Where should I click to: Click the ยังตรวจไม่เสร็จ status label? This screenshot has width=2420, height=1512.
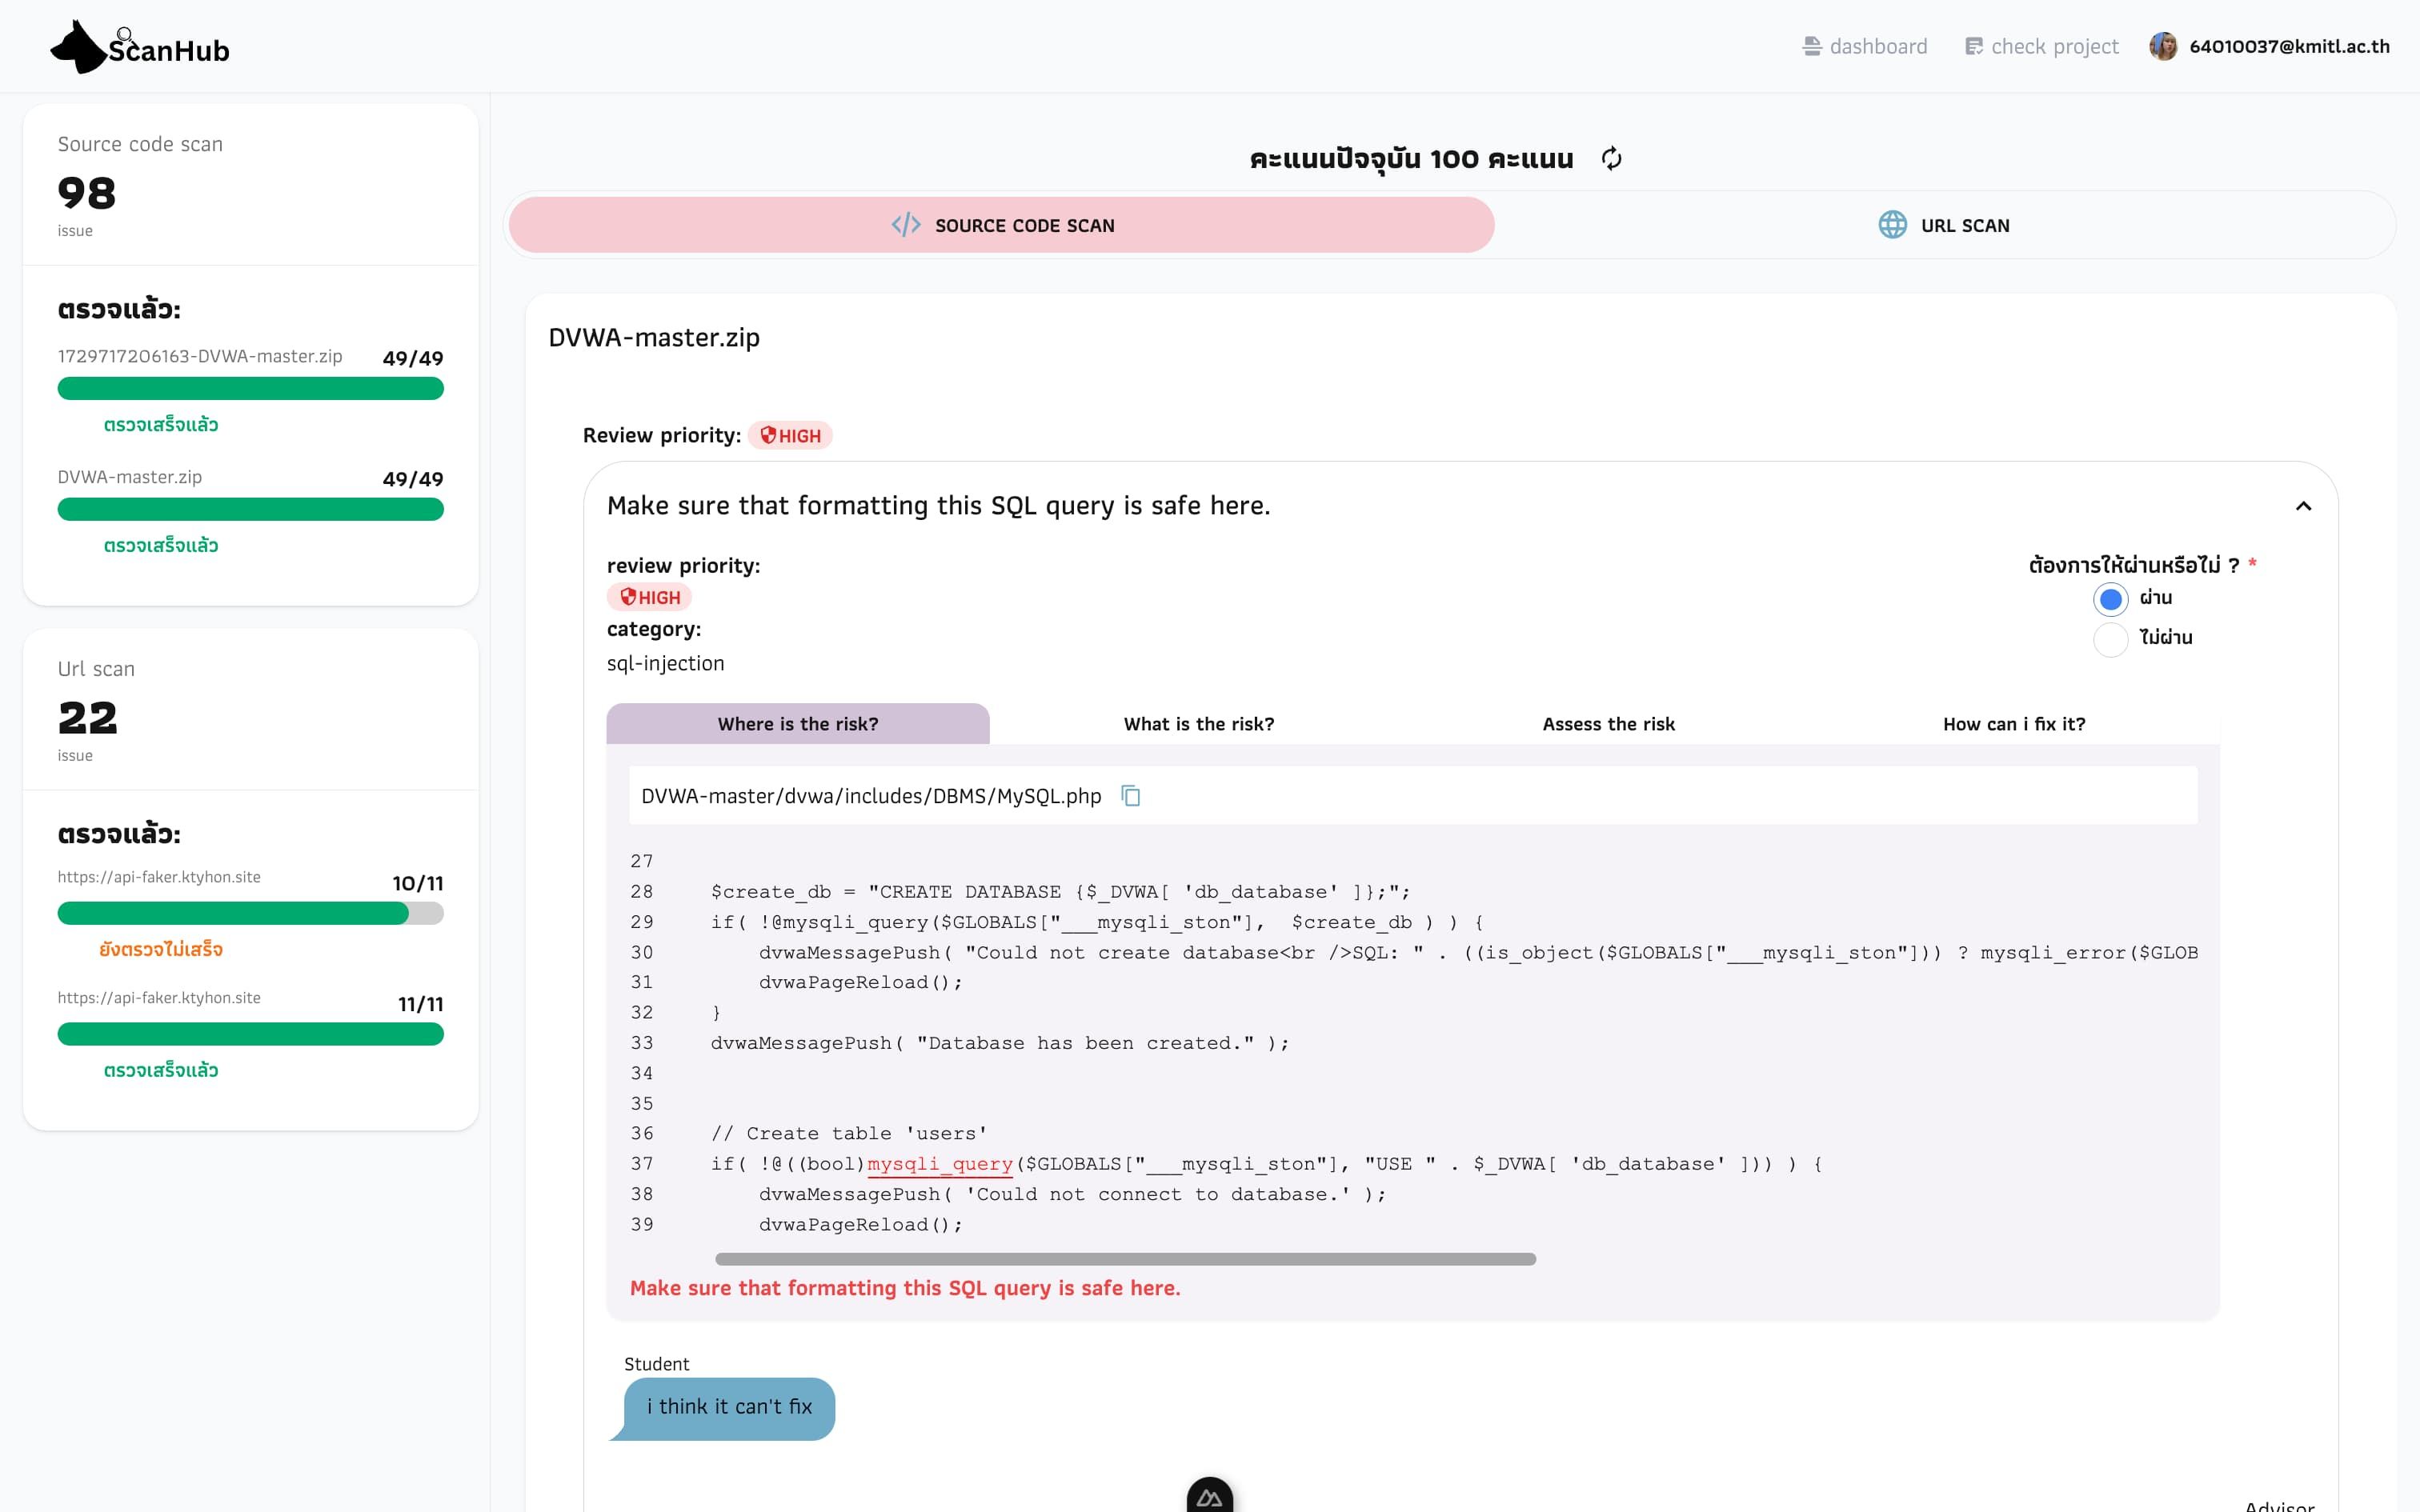point(160,949)
